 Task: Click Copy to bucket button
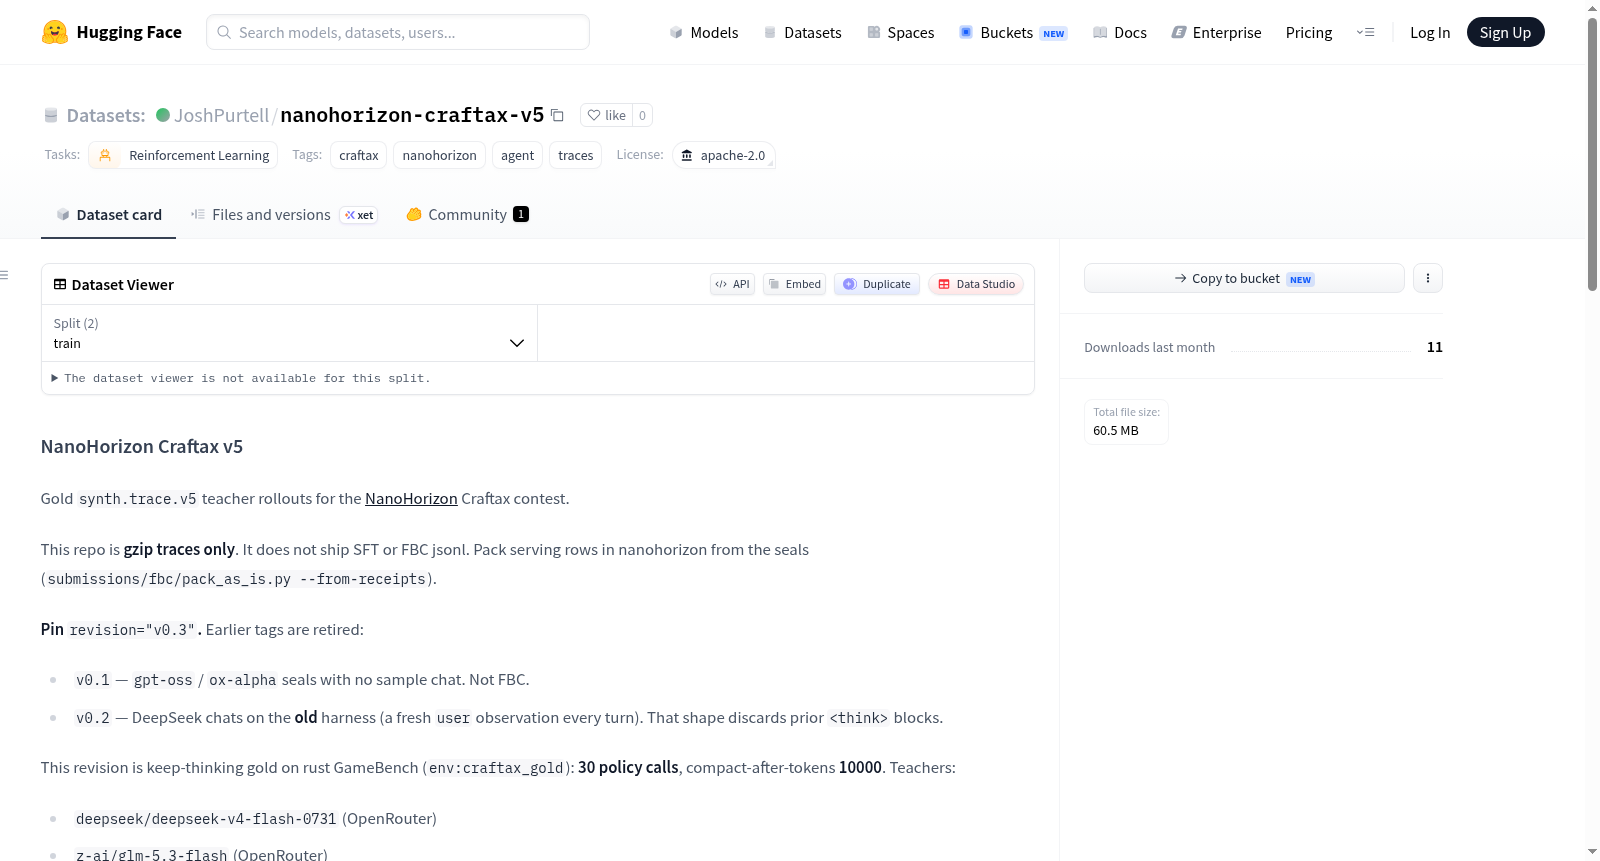tap(1244, 278)
